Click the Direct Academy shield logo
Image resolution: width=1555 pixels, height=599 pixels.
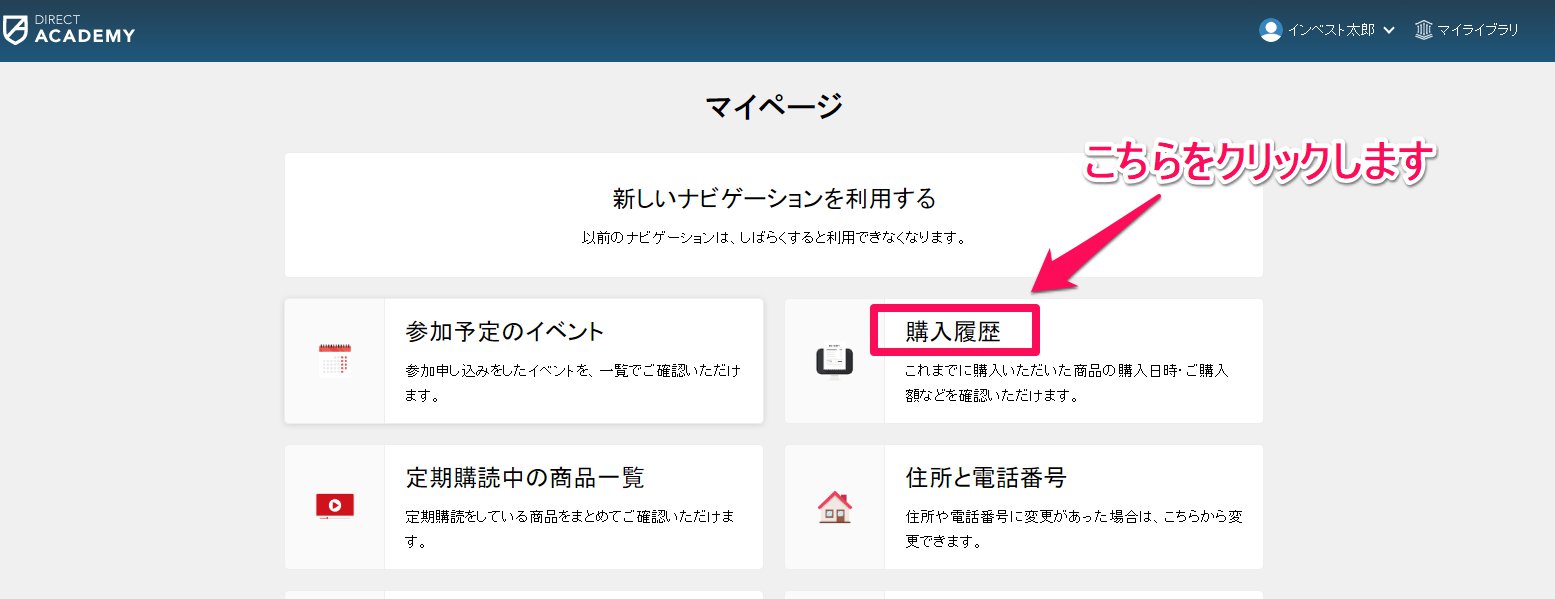[x=15, y=29]
